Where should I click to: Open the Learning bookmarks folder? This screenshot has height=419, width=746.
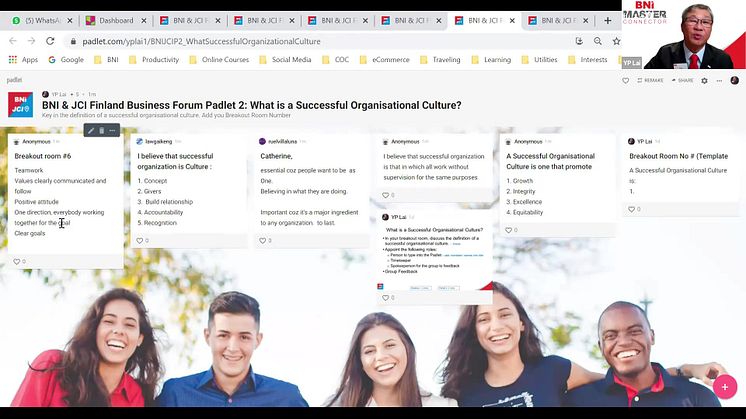click(x=491, y=59)
